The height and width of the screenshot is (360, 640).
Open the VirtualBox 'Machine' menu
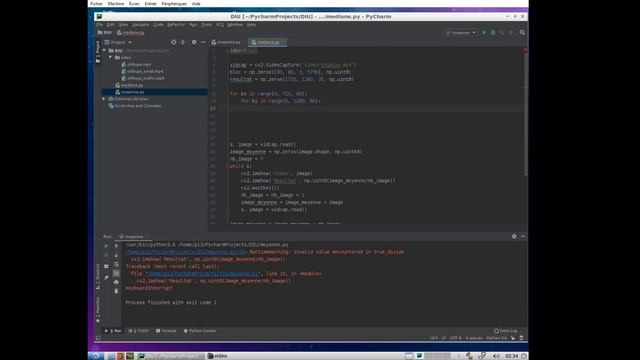click(116, 3)
